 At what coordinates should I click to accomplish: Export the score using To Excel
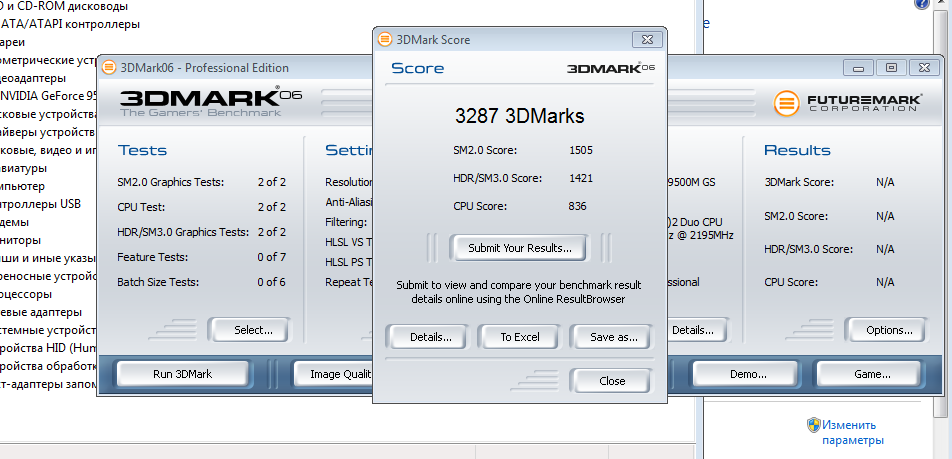point(520,337)
